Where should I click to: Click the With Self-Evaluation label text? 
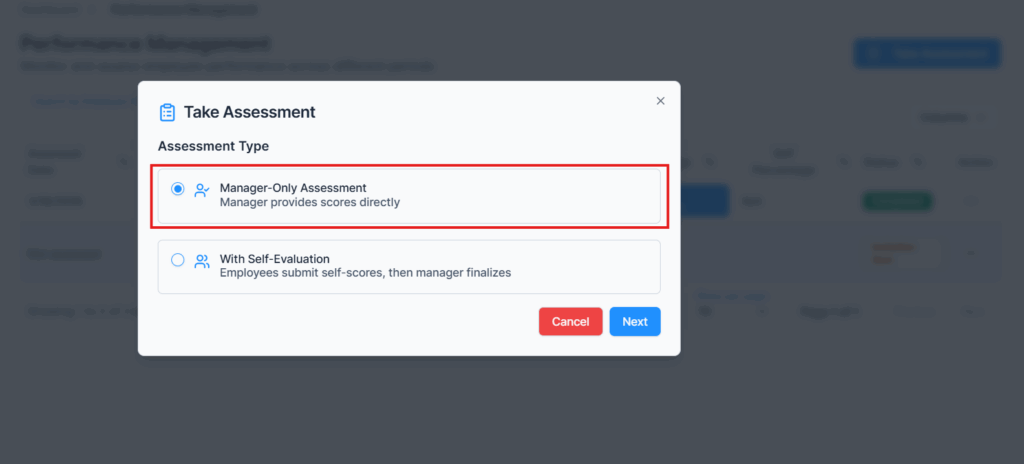tap(274, 259)
